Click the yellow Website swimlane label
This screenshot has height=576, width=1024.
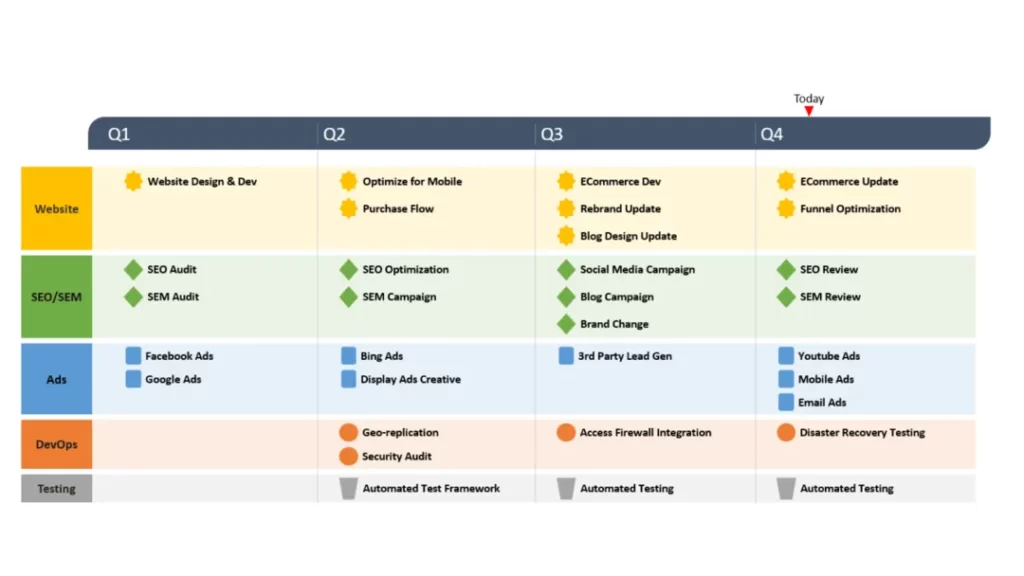tap(56, 208)
